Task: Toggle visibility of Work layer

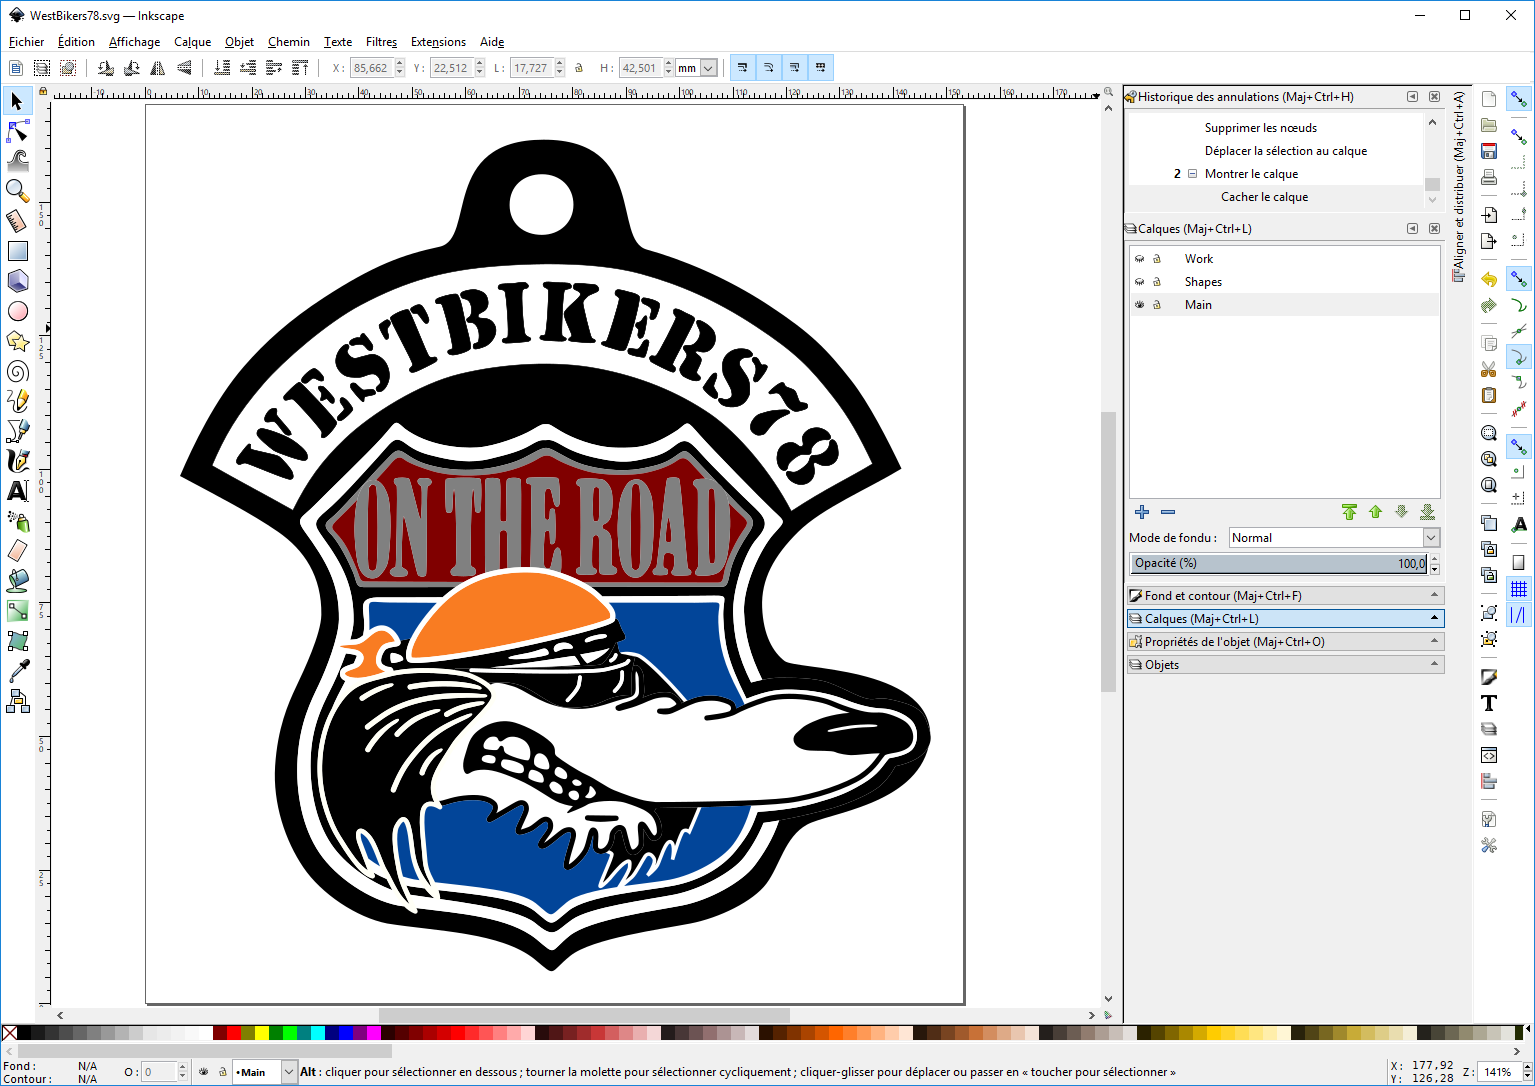Action: click(x=1139, y=259)
